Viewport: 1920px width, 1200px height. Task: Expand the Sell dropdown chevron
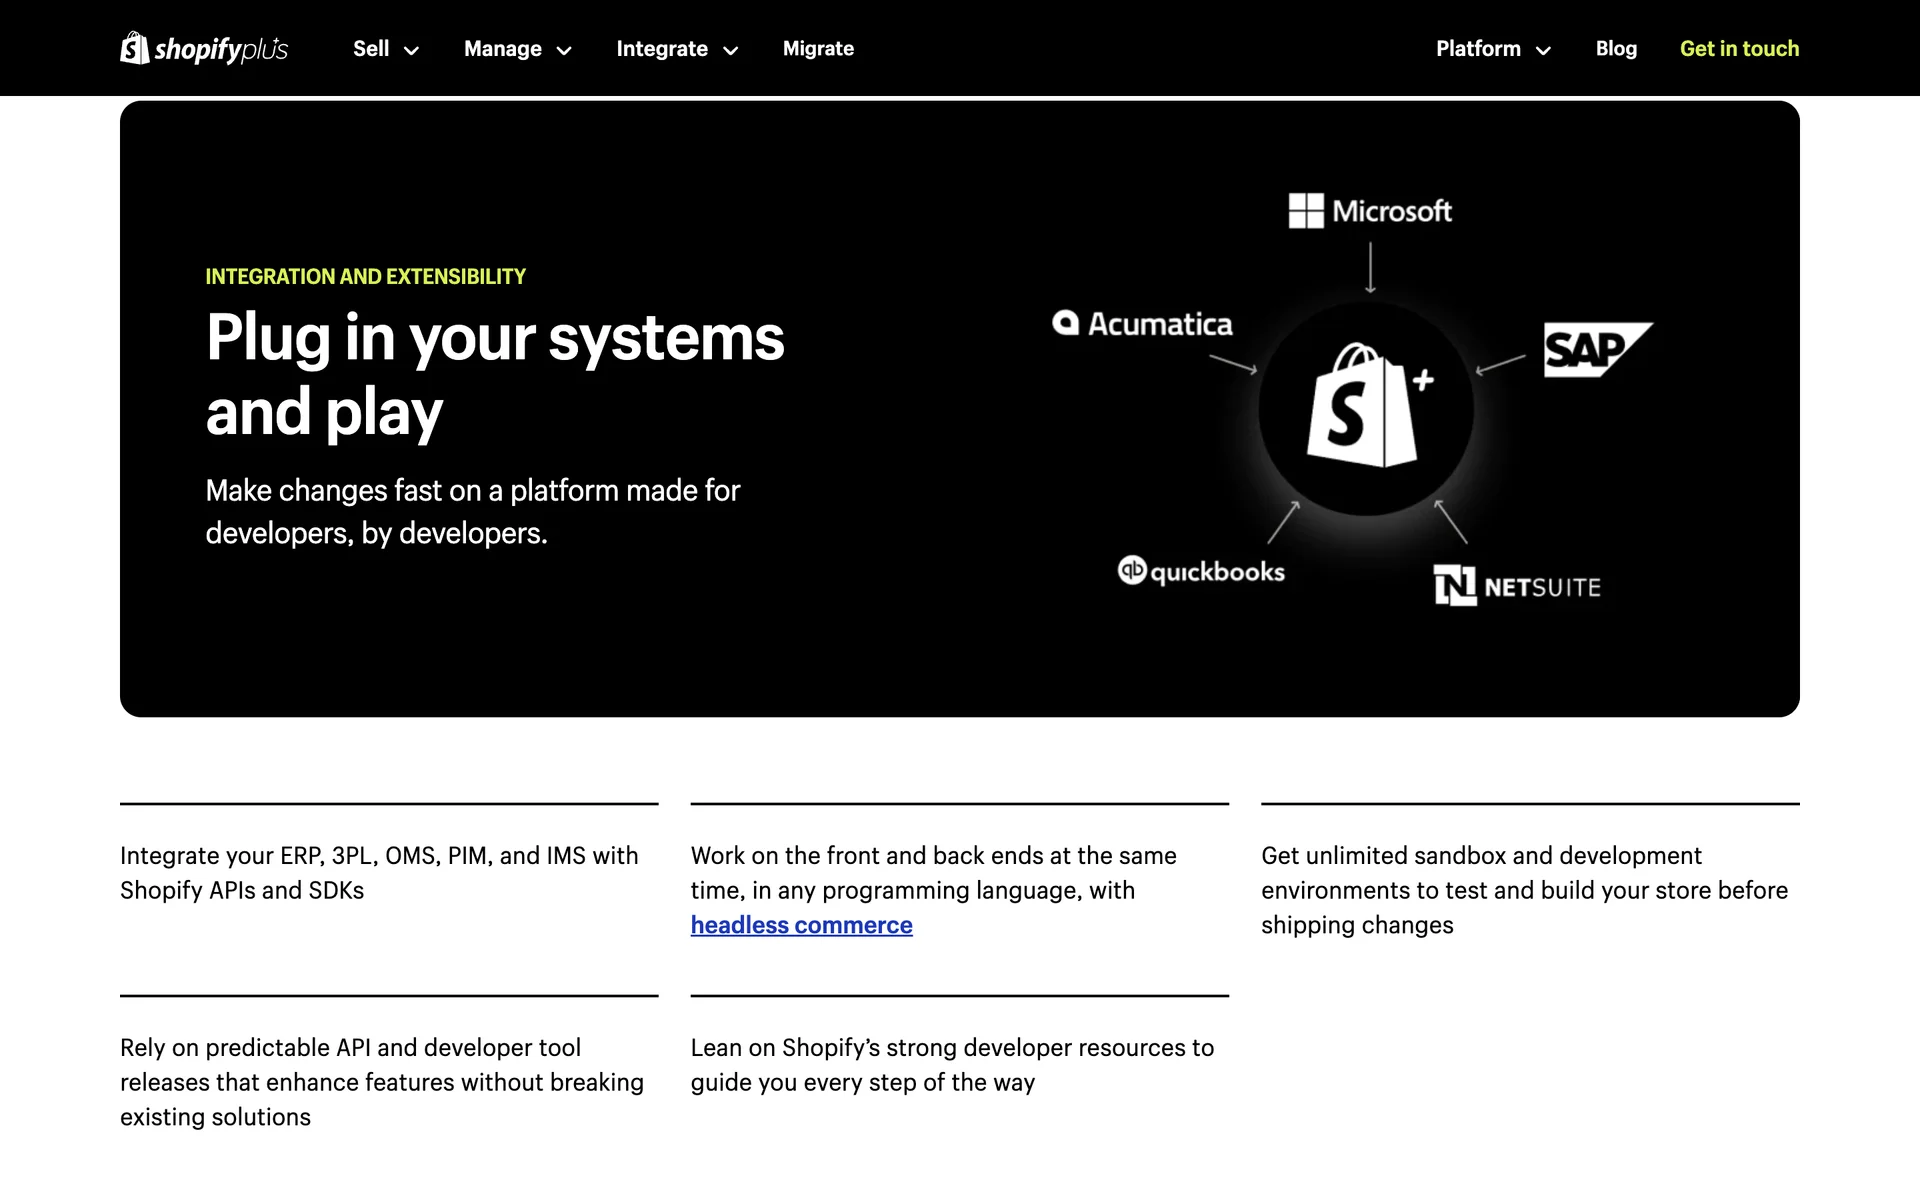[x=411, y=51]
